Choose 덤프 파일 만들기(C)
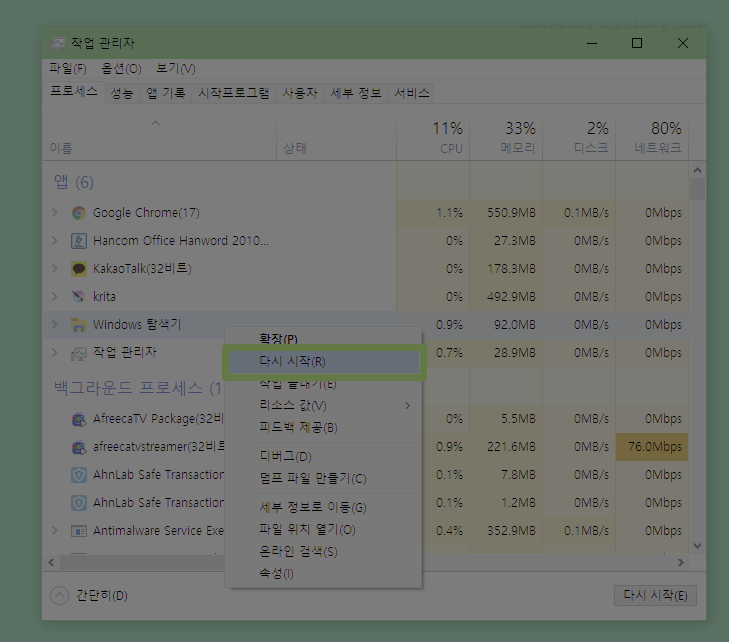 tap(324, 478)
